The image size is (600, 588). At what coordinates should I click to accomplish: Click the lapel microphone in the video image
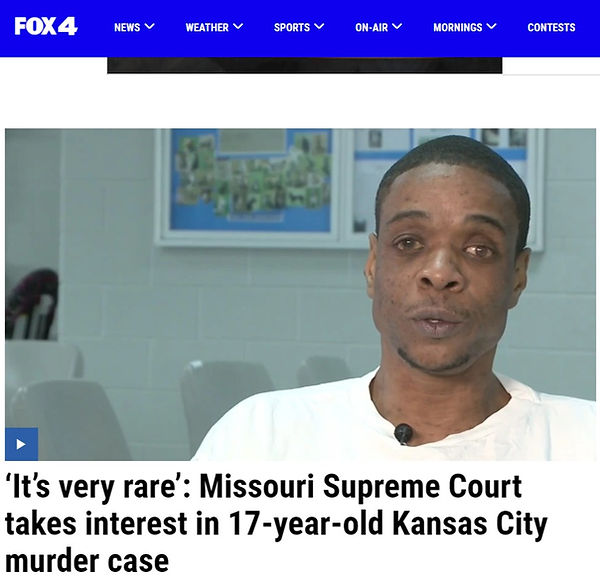(x=403, y=434)
